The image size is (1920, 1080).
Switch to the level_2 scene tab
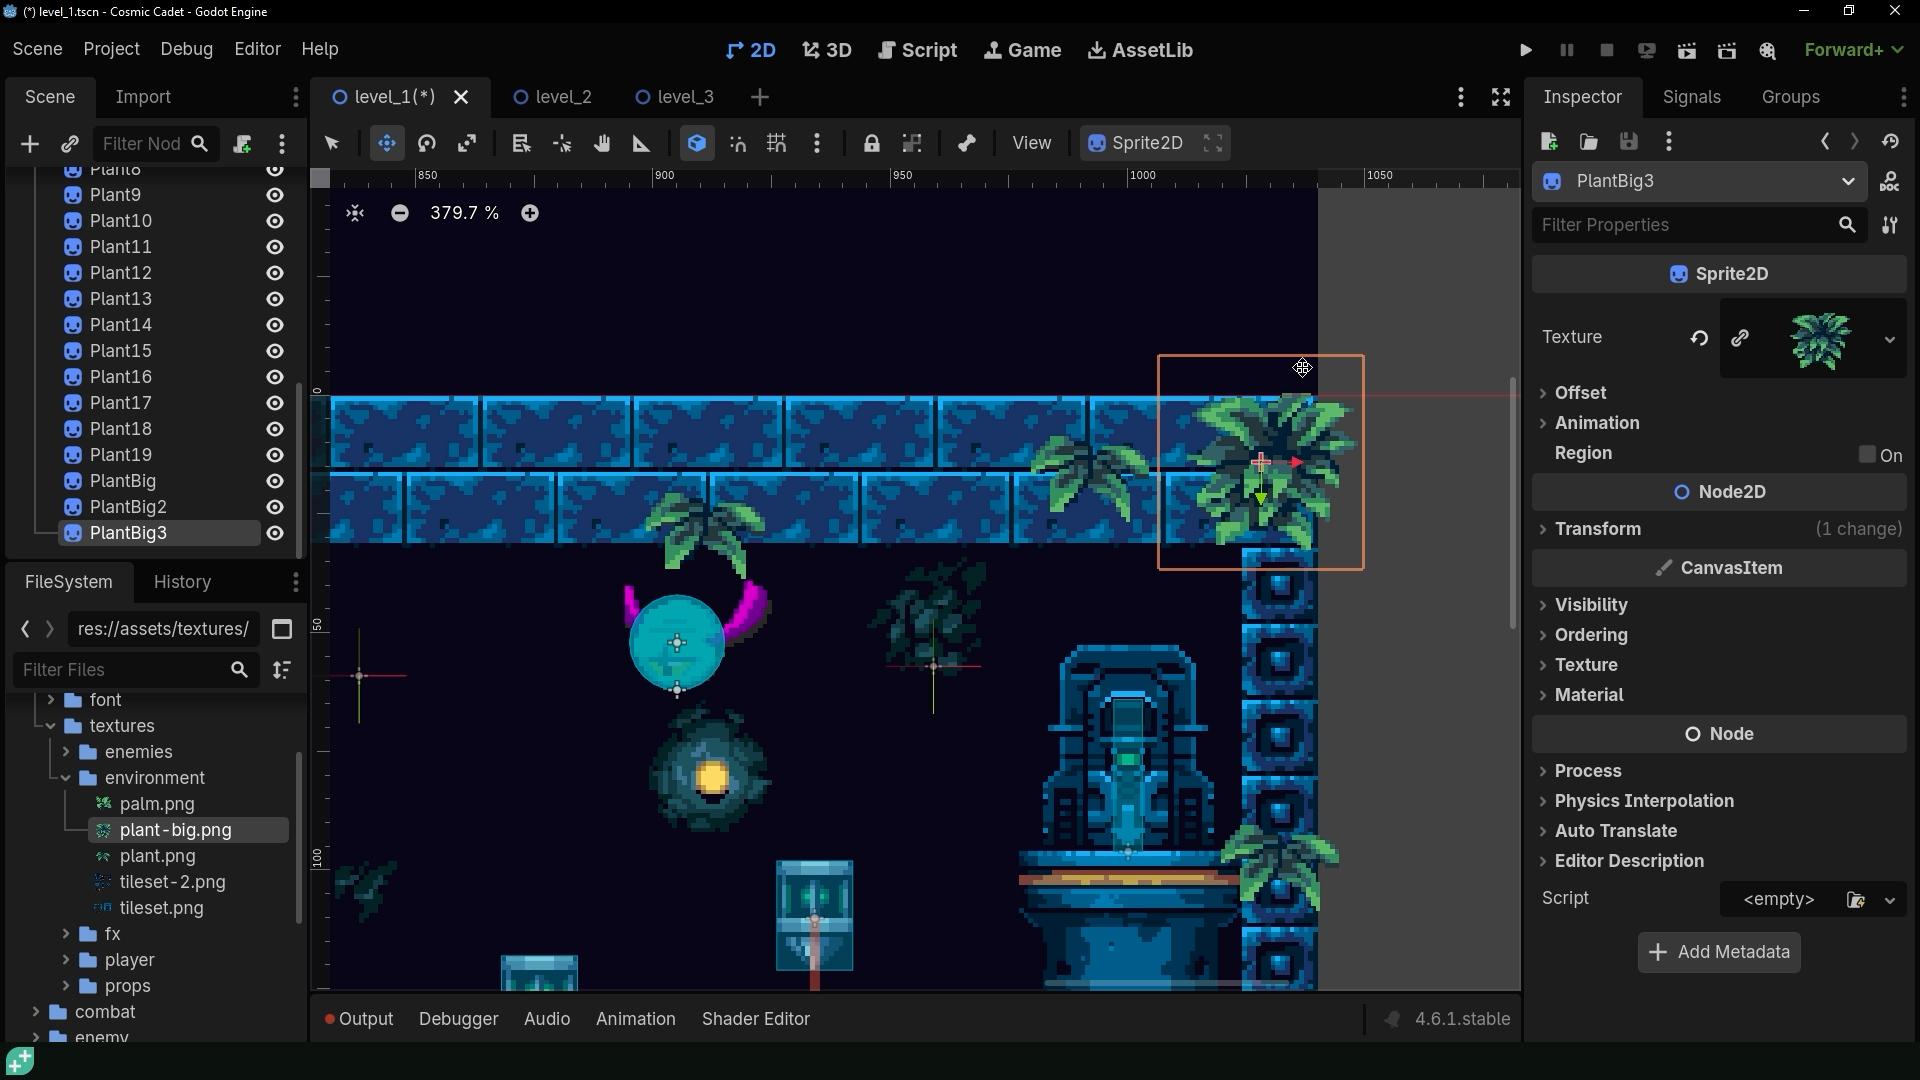[552, 97]
